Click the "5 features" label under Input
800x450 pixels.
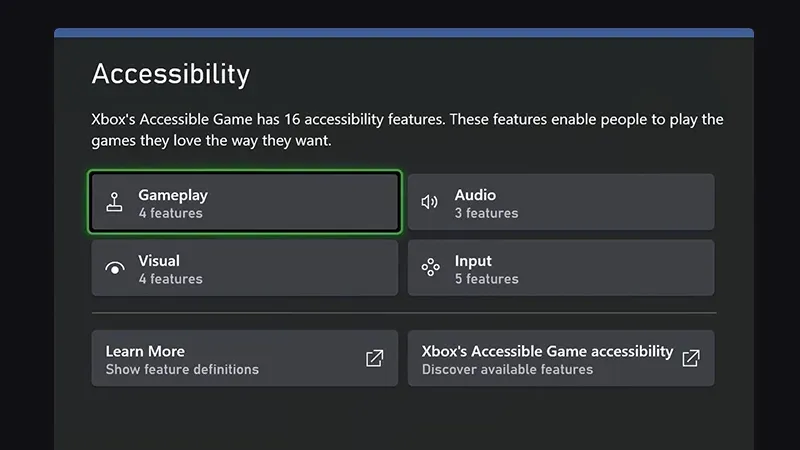pyautogui.click(x=486, y=279)
